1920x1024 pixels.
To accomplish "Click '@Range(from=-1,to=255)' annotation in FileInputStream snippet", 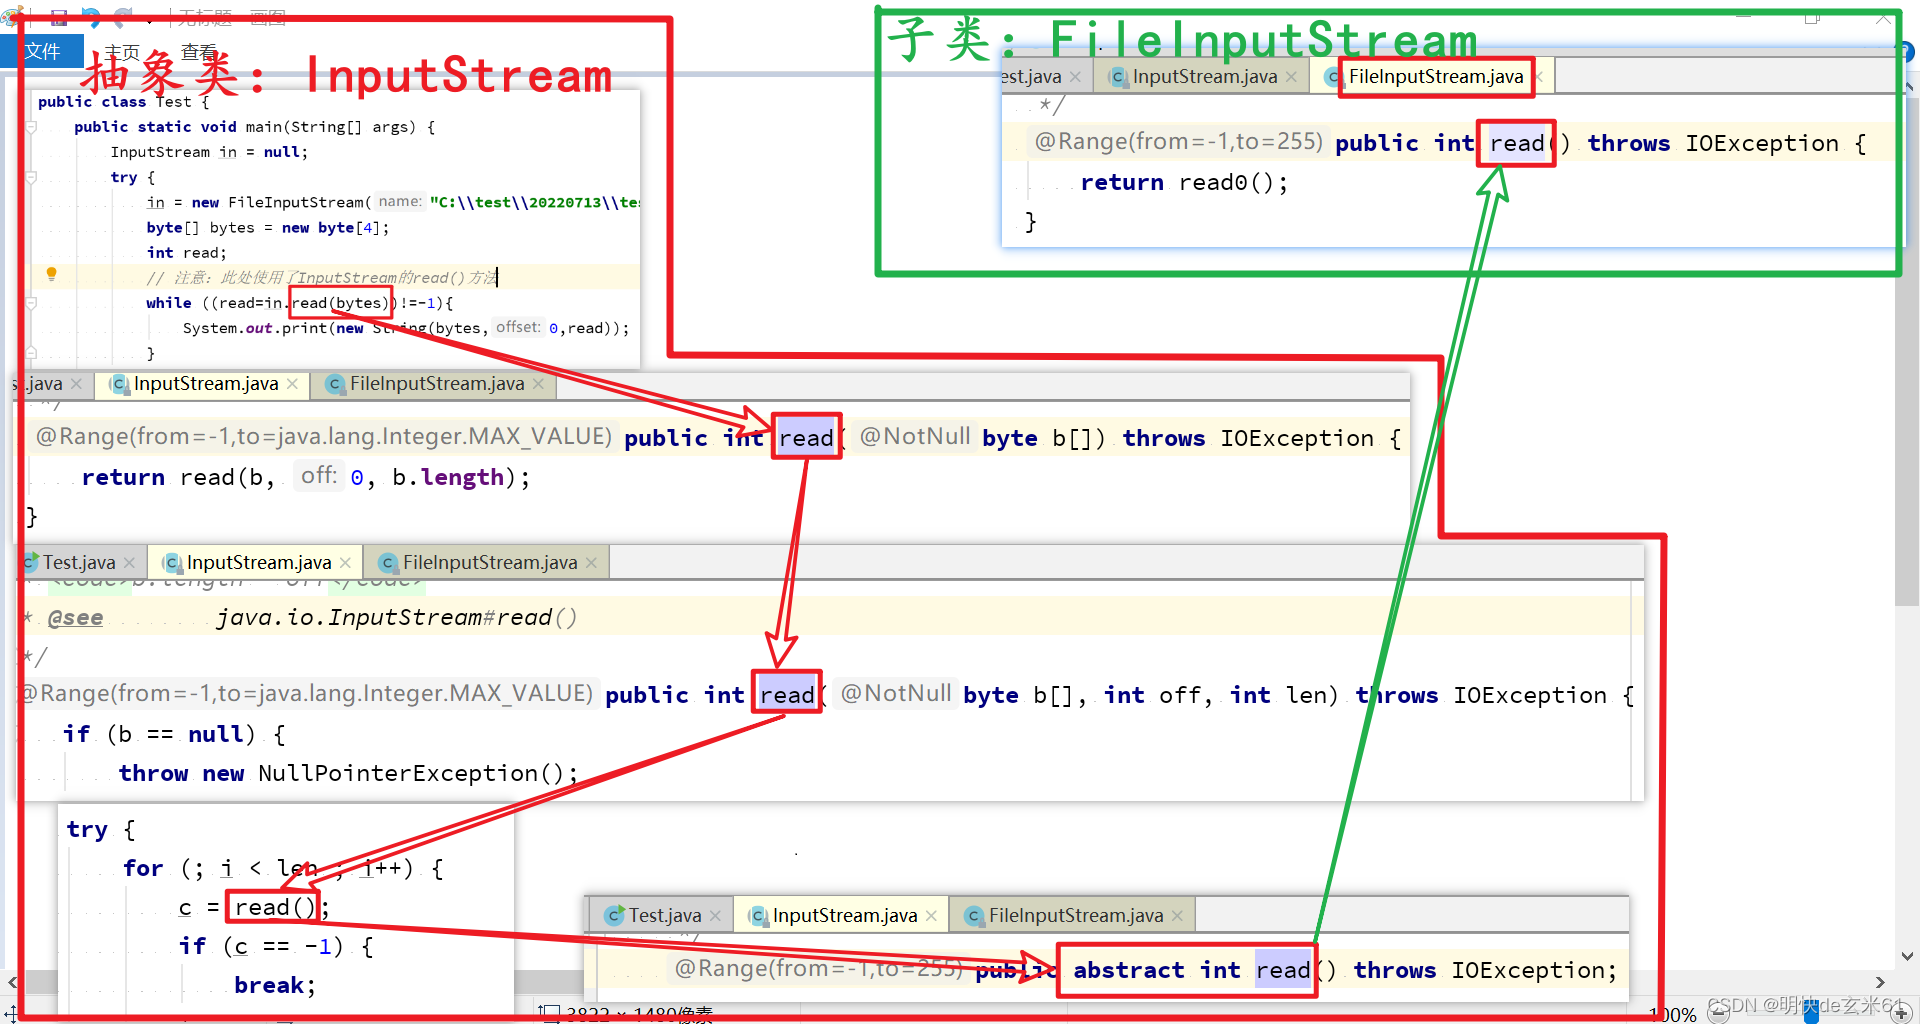I will [1179, 142].
